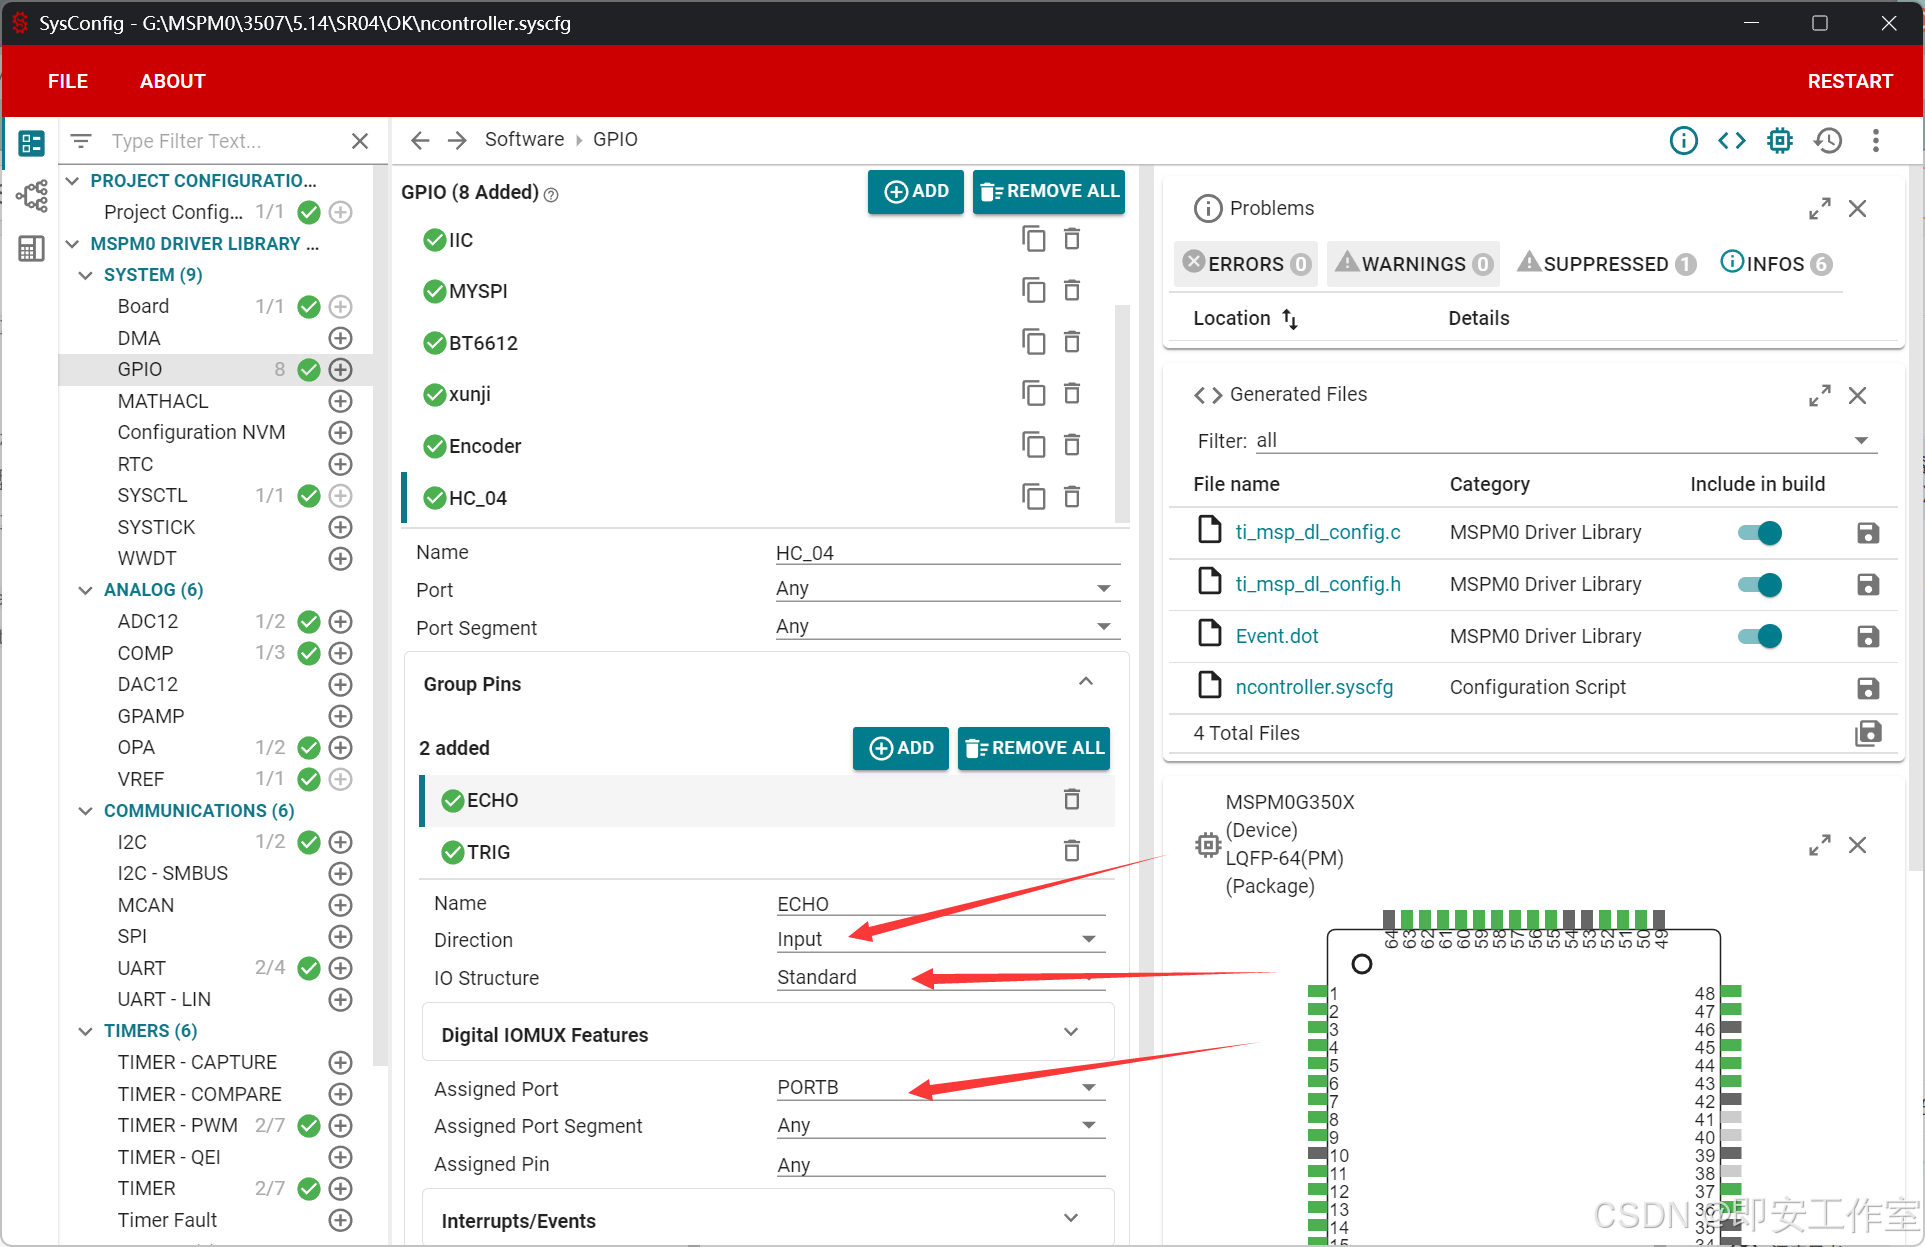This screenshot has width=1925, height=1247.
Task: Expand the Problems panel to fullscreen
Action: (x=1819, y=208)
